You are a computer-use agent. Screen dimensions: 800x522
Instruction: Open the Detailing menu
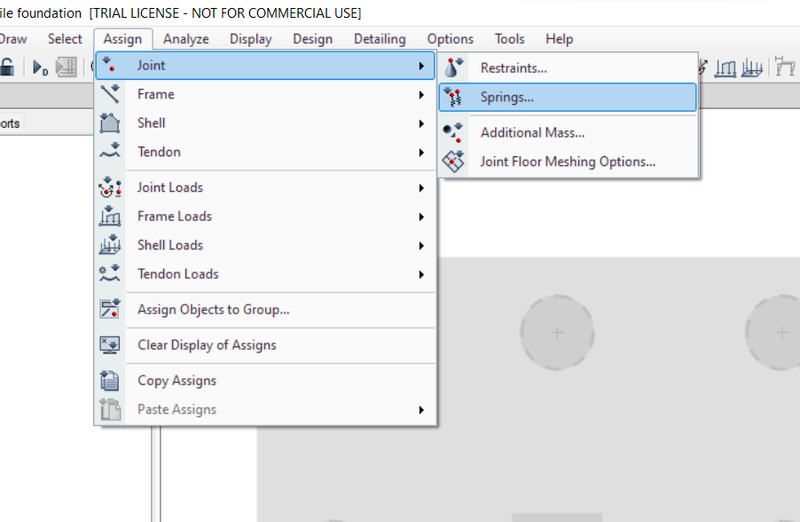[x=380, y=39]
